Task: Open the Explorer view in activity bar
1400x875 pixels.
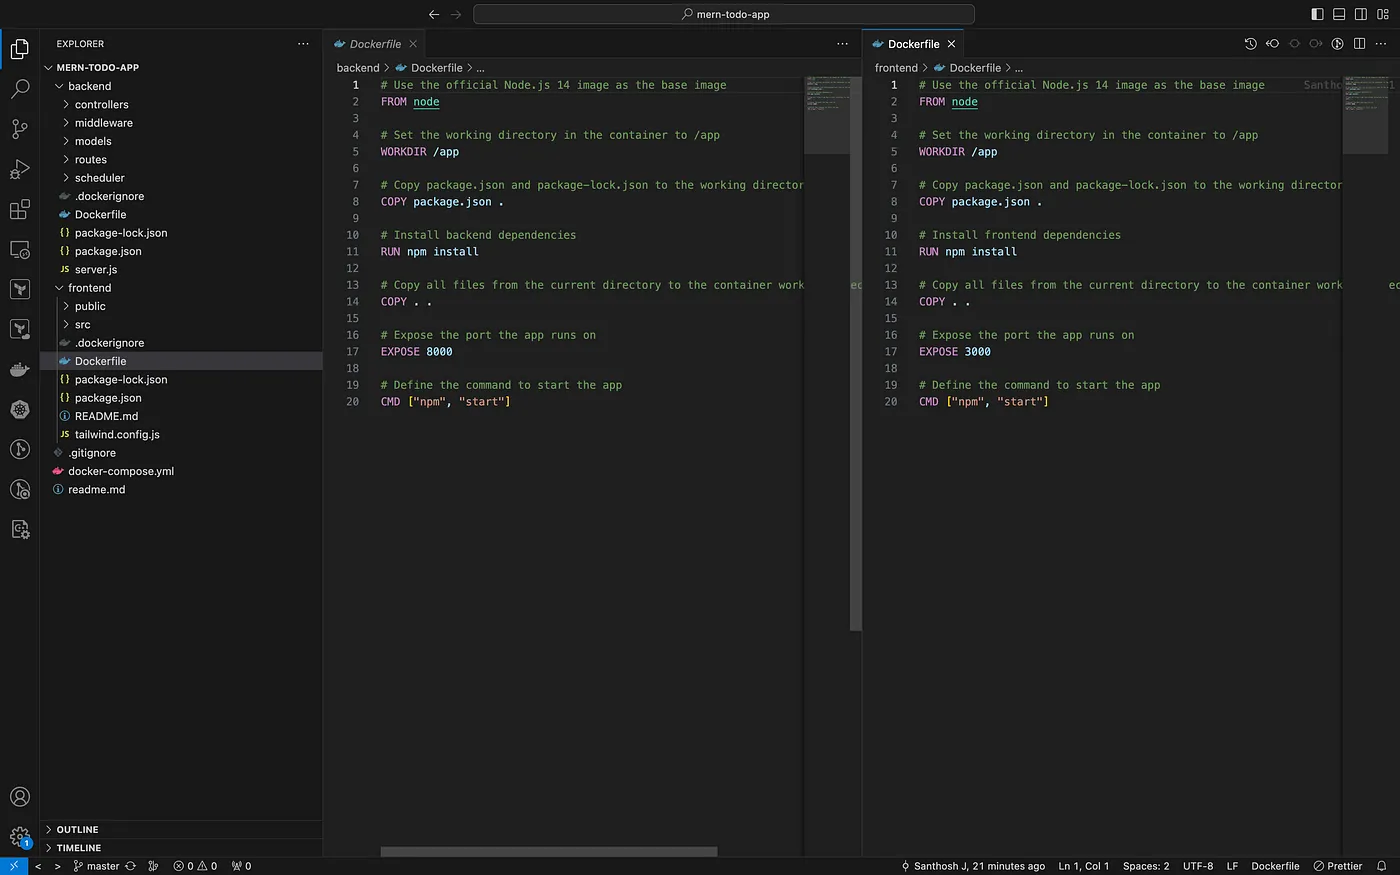Action: [x=19, y=48]
